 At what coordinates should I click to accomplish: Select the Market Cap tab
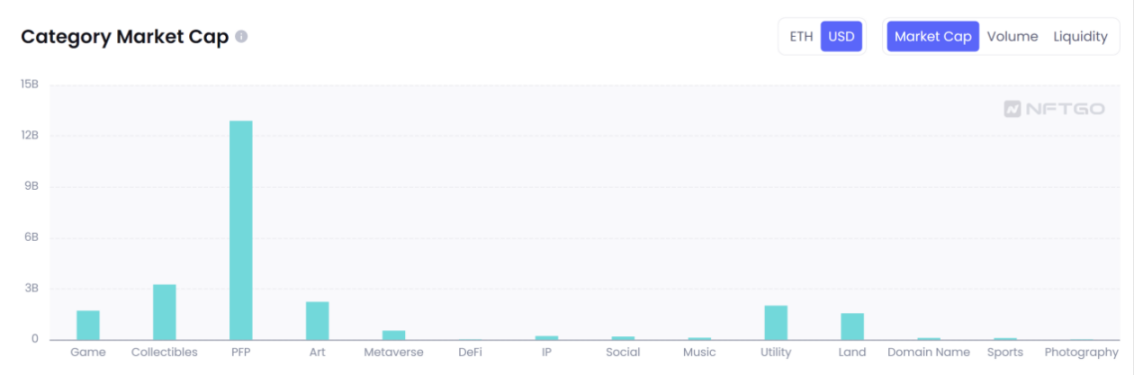(x=933, y=36)
